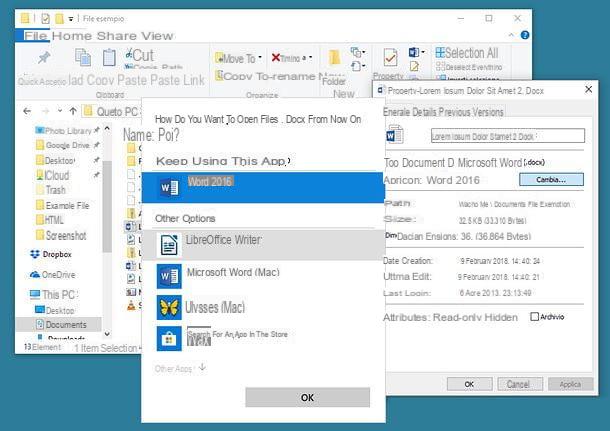Click the sidebar scroll up arrow
This screenshot has width=610, height=431.
point(107,128)
